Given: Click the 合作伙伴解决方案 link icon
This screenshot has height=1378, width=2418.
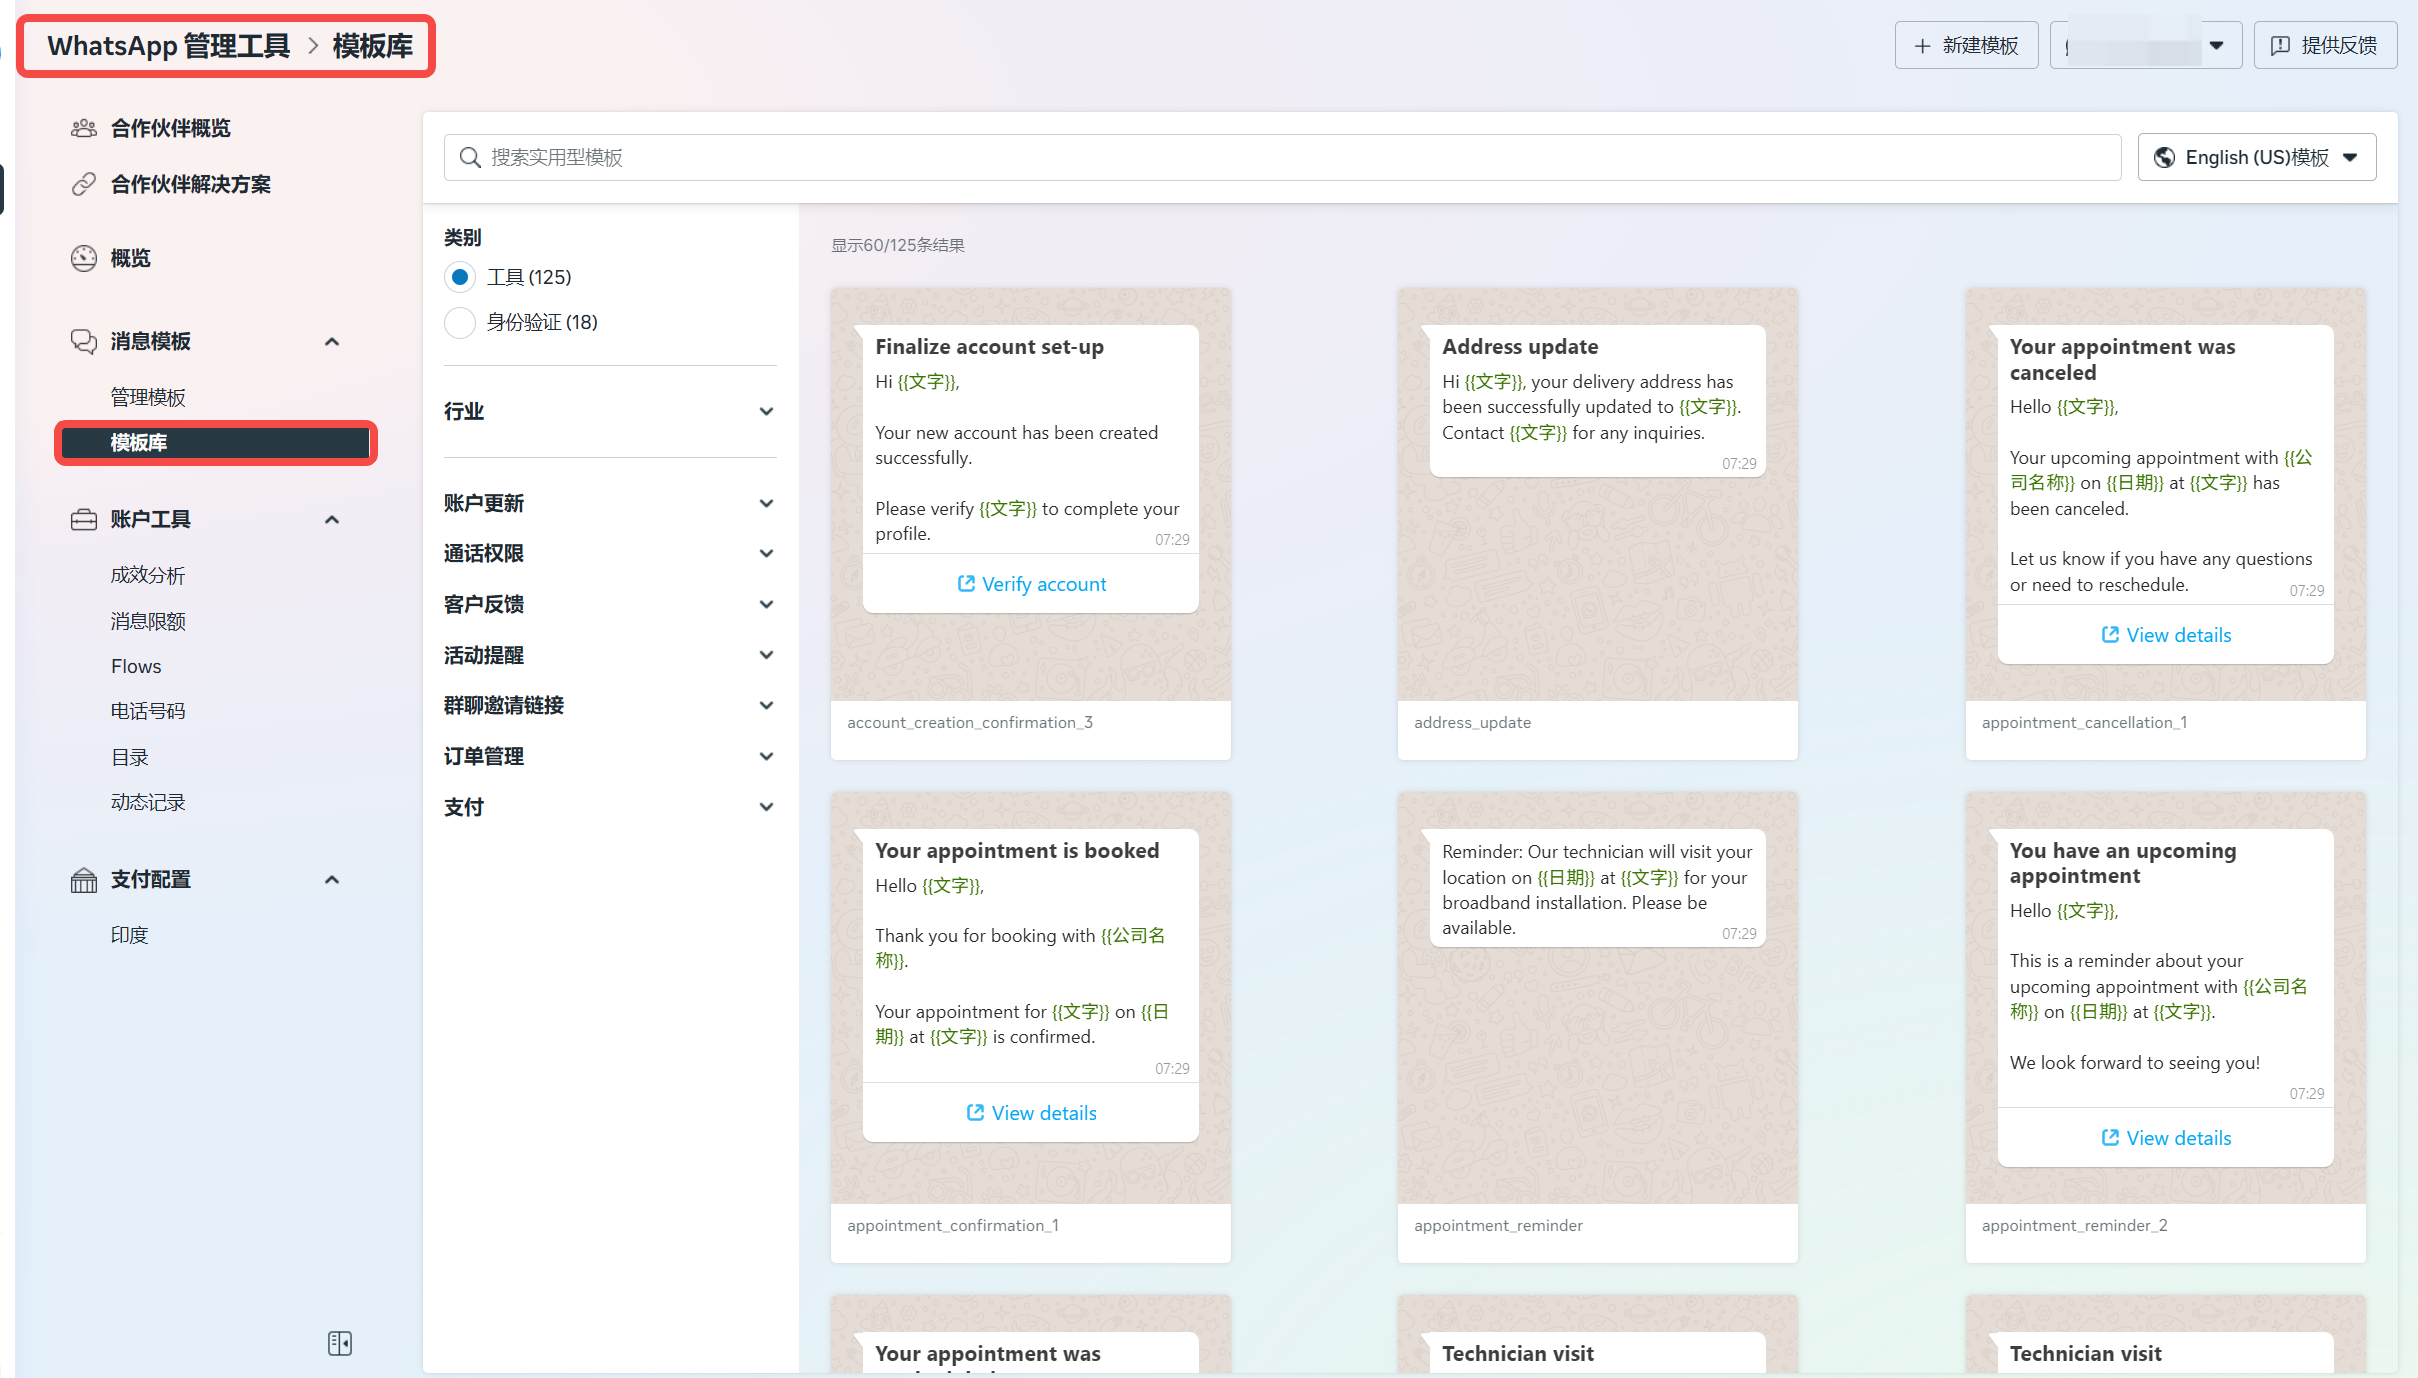Looking at the screenshot, I should pyautogui.click(x=84, y=184).
